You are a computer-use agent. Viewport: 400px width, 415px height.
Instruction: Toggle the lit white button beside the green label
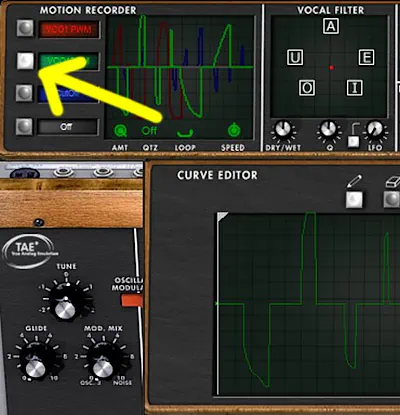[25, 60]
